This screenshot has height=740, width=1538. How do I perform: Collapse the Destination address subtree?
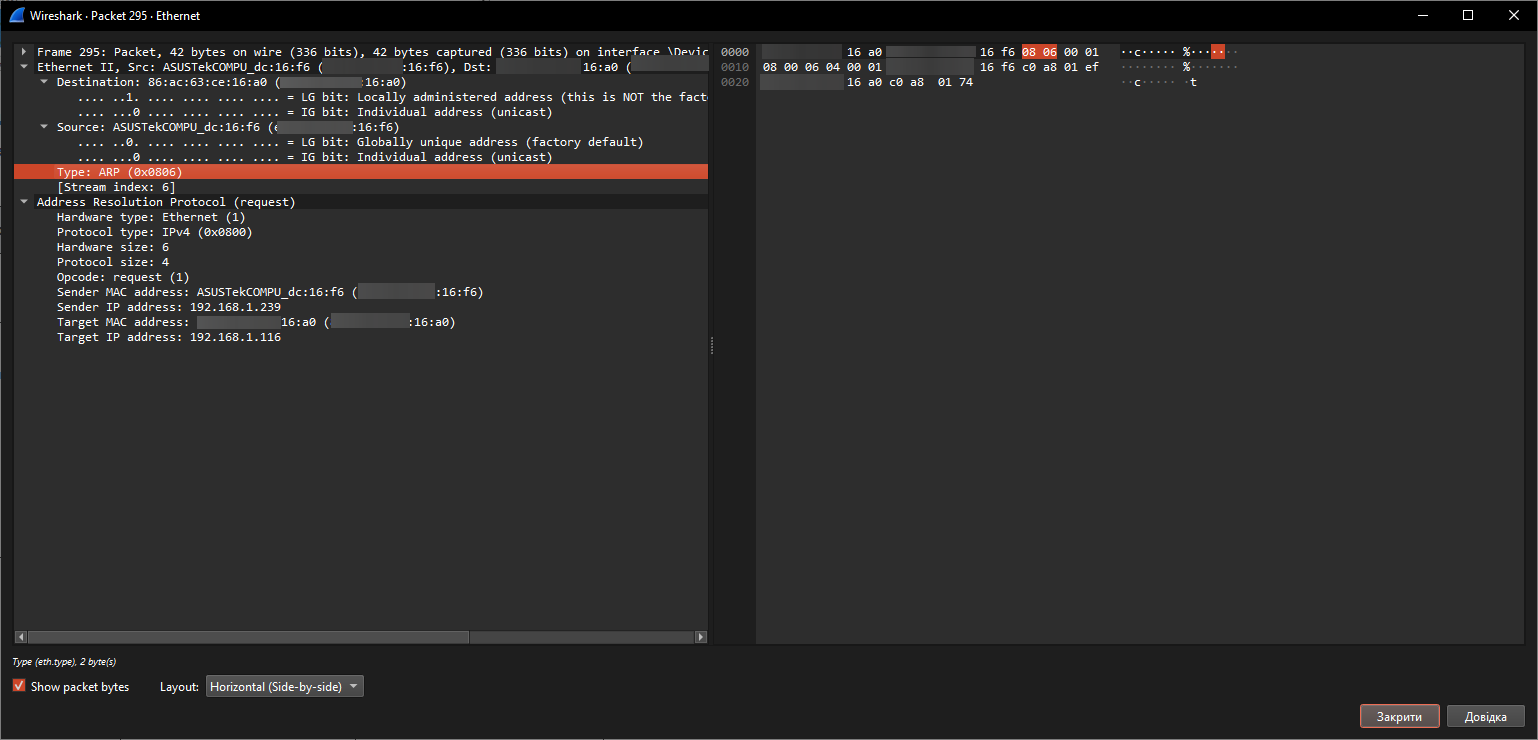[44, 81]
